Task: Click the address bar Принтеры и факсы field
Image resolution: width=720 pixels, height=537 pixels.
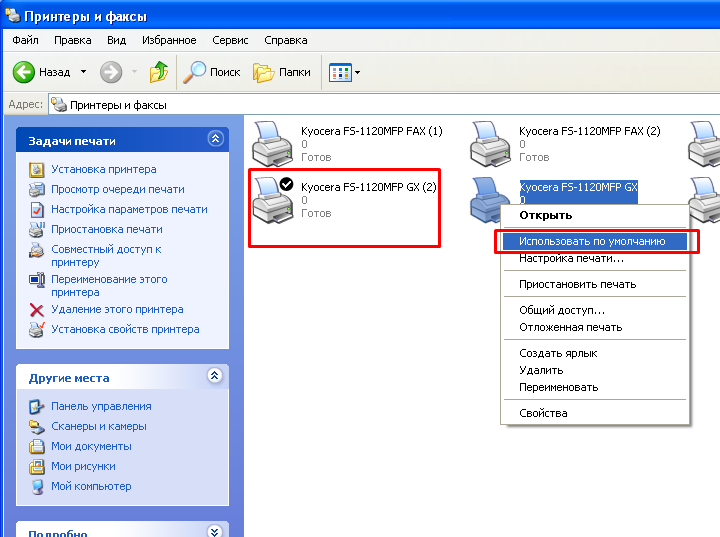Action: point(384,105)
